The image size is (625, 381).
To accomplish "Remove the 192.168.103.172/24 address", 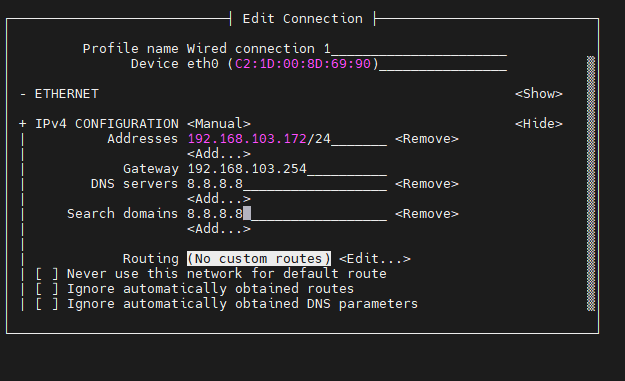I will (426, 139).
